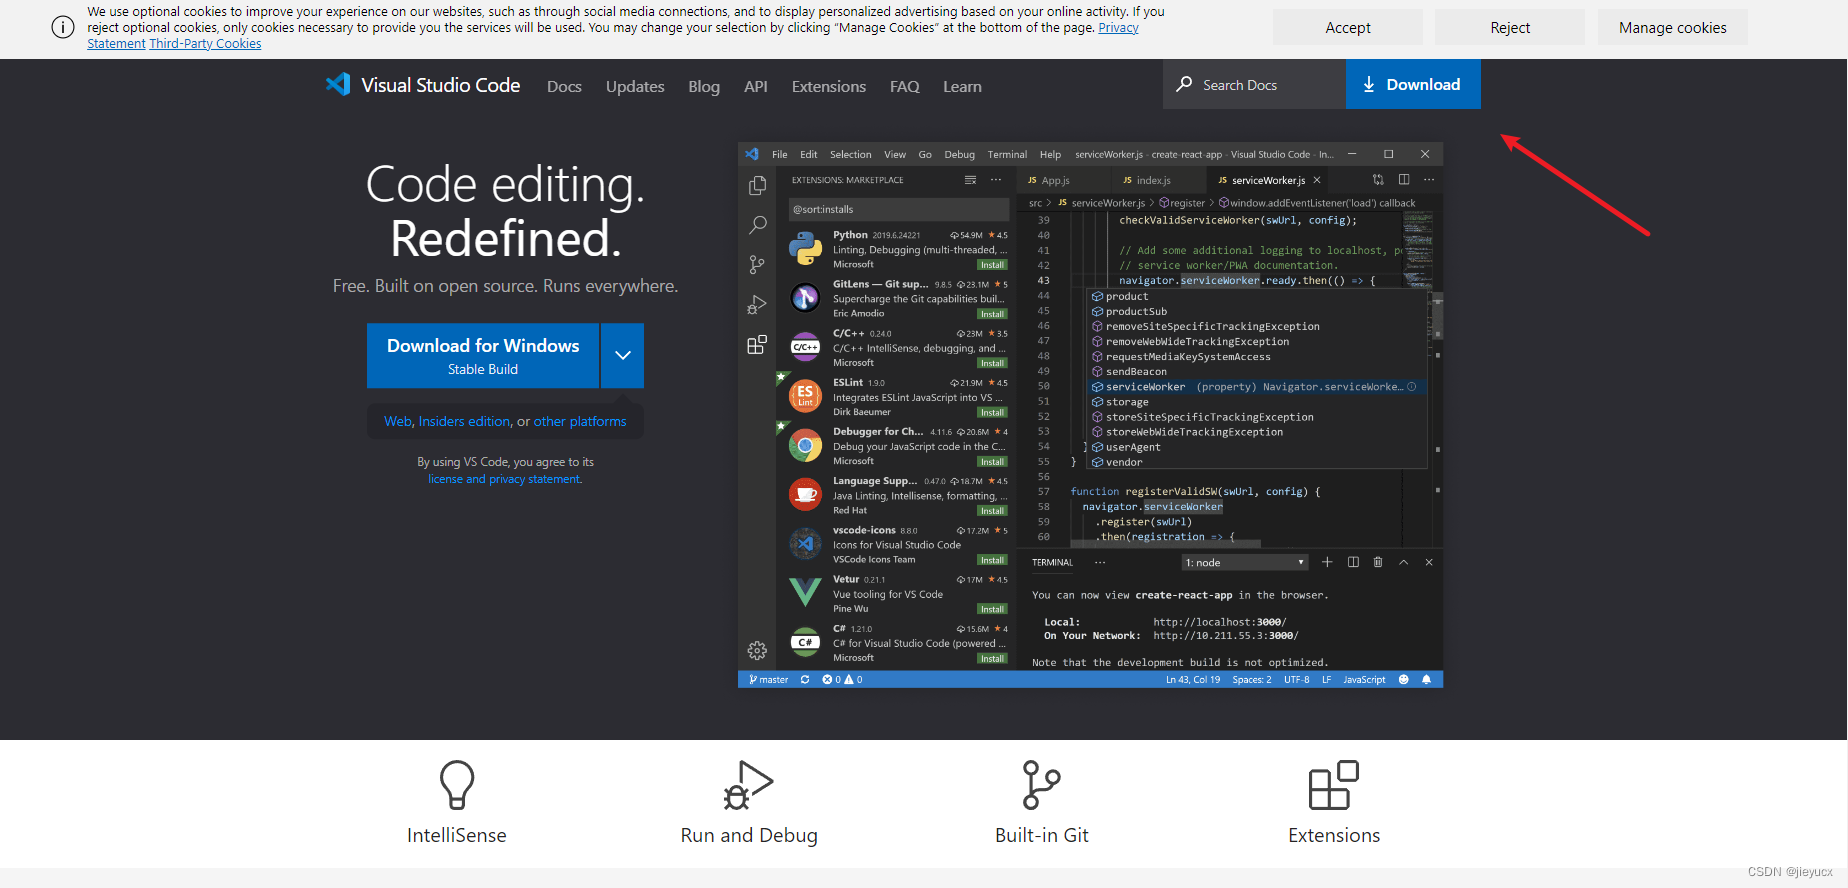Open Source Control icon in activity bar
The height and width of the screenshot is (888, 1848).
757,265
